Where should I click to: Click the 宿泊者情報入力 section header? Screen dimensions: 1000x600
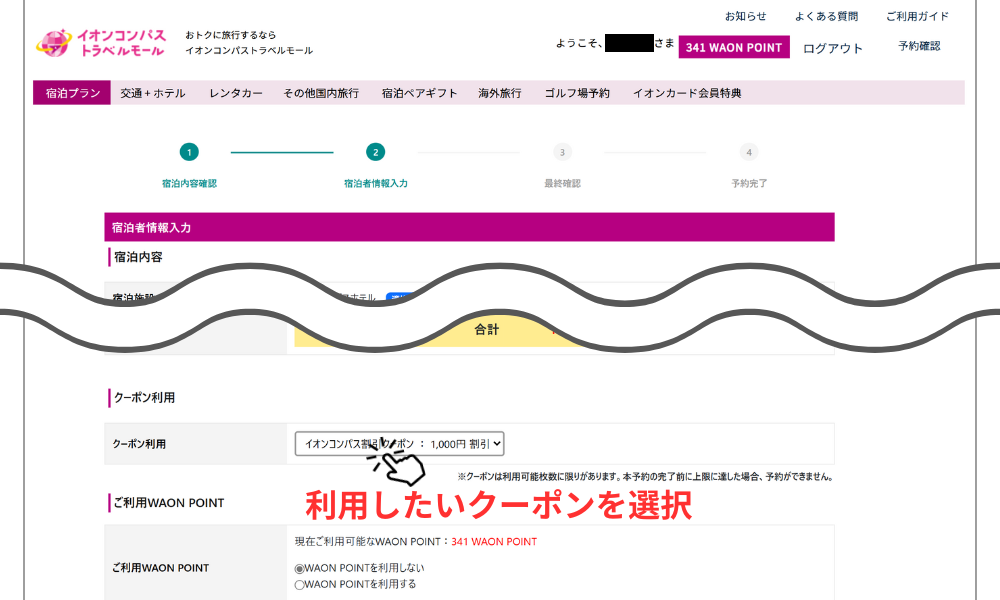click(469, 227)
